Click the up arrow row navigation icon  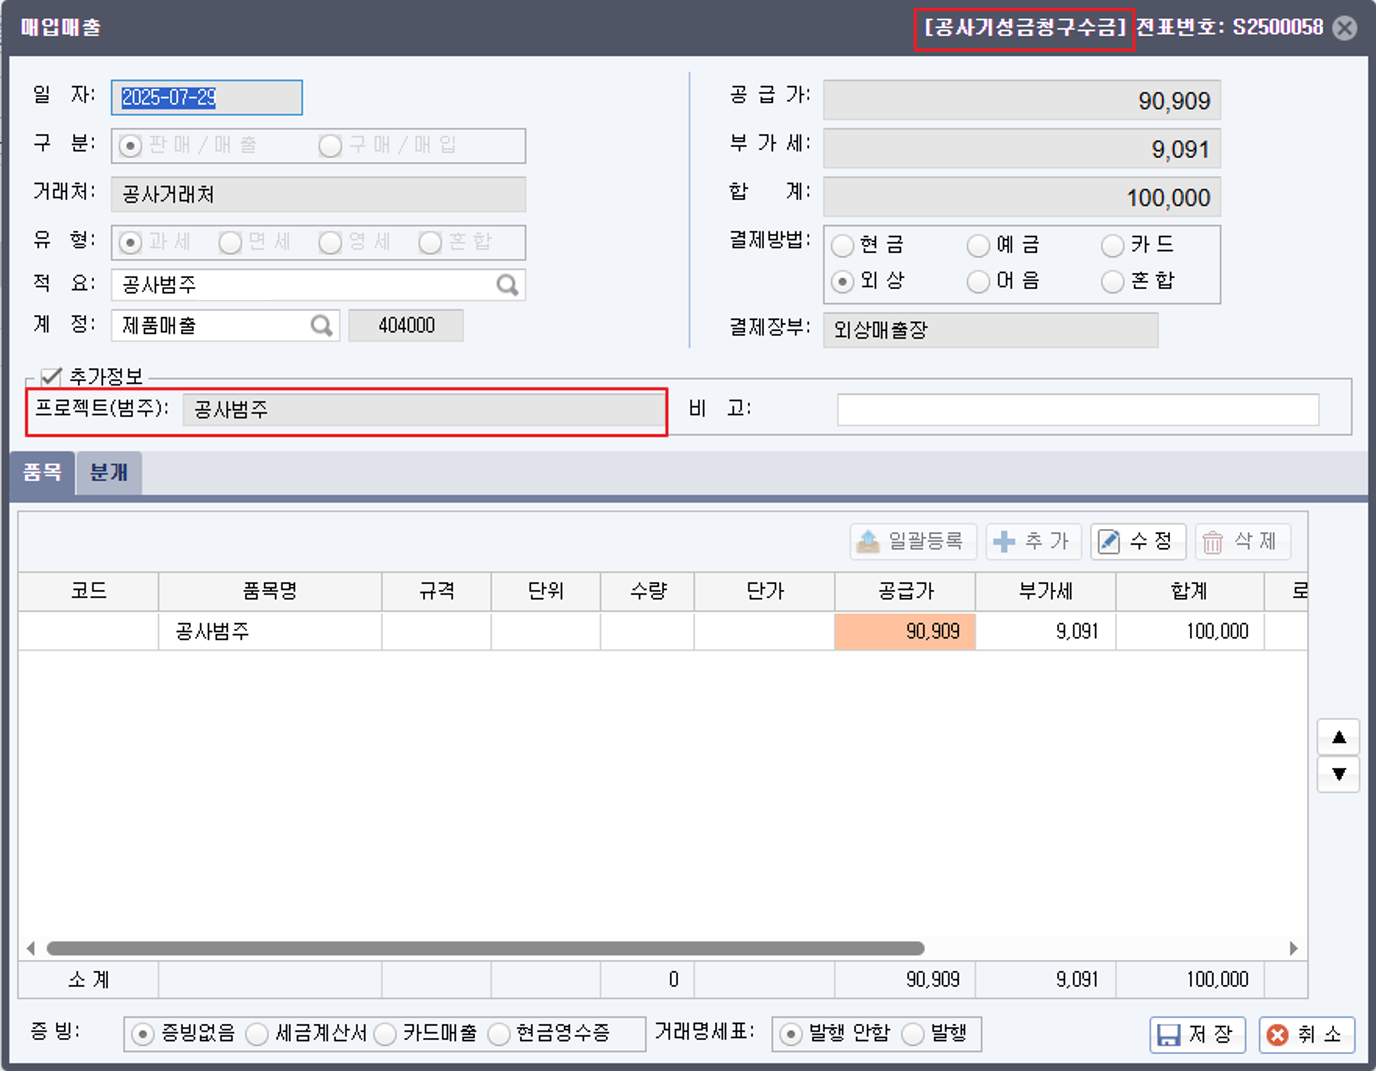(x=1338, y=737)
